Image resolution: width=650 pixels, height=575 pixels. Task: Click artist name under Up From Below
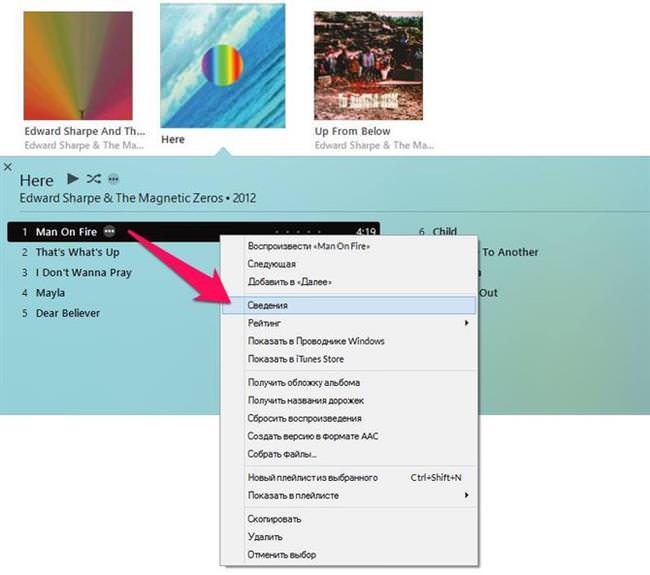(374, 146)
